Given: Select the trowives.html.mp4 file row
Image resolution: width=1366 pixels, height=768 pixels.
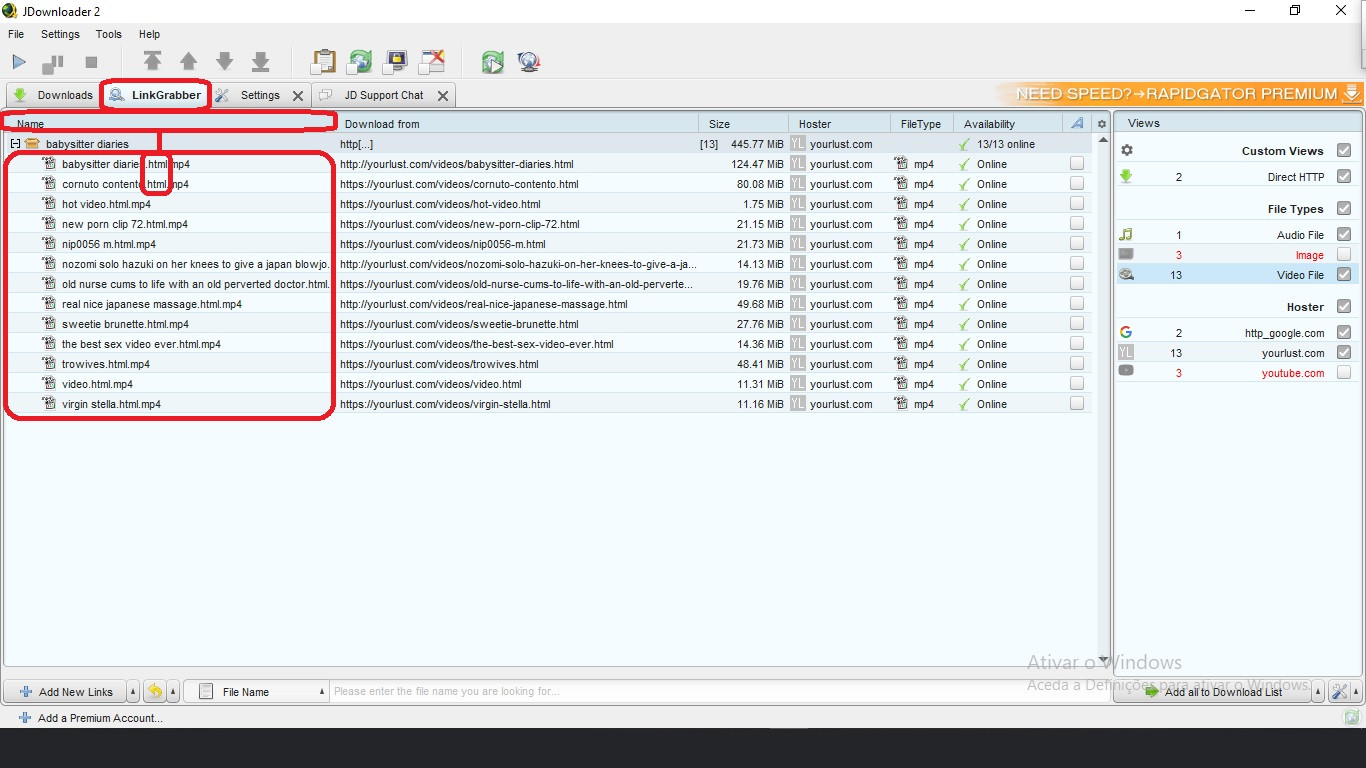Looking at the screenshot, I should (x=548, y=364).
